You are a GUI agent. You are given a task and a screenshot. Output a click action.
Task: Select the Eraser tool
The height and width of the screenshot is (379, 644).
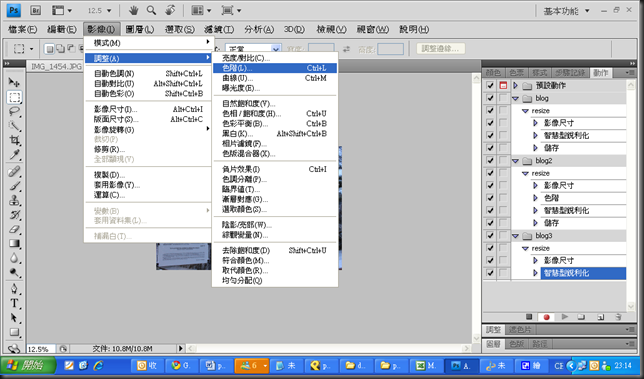pyautogui.click(x=14, y=229)
